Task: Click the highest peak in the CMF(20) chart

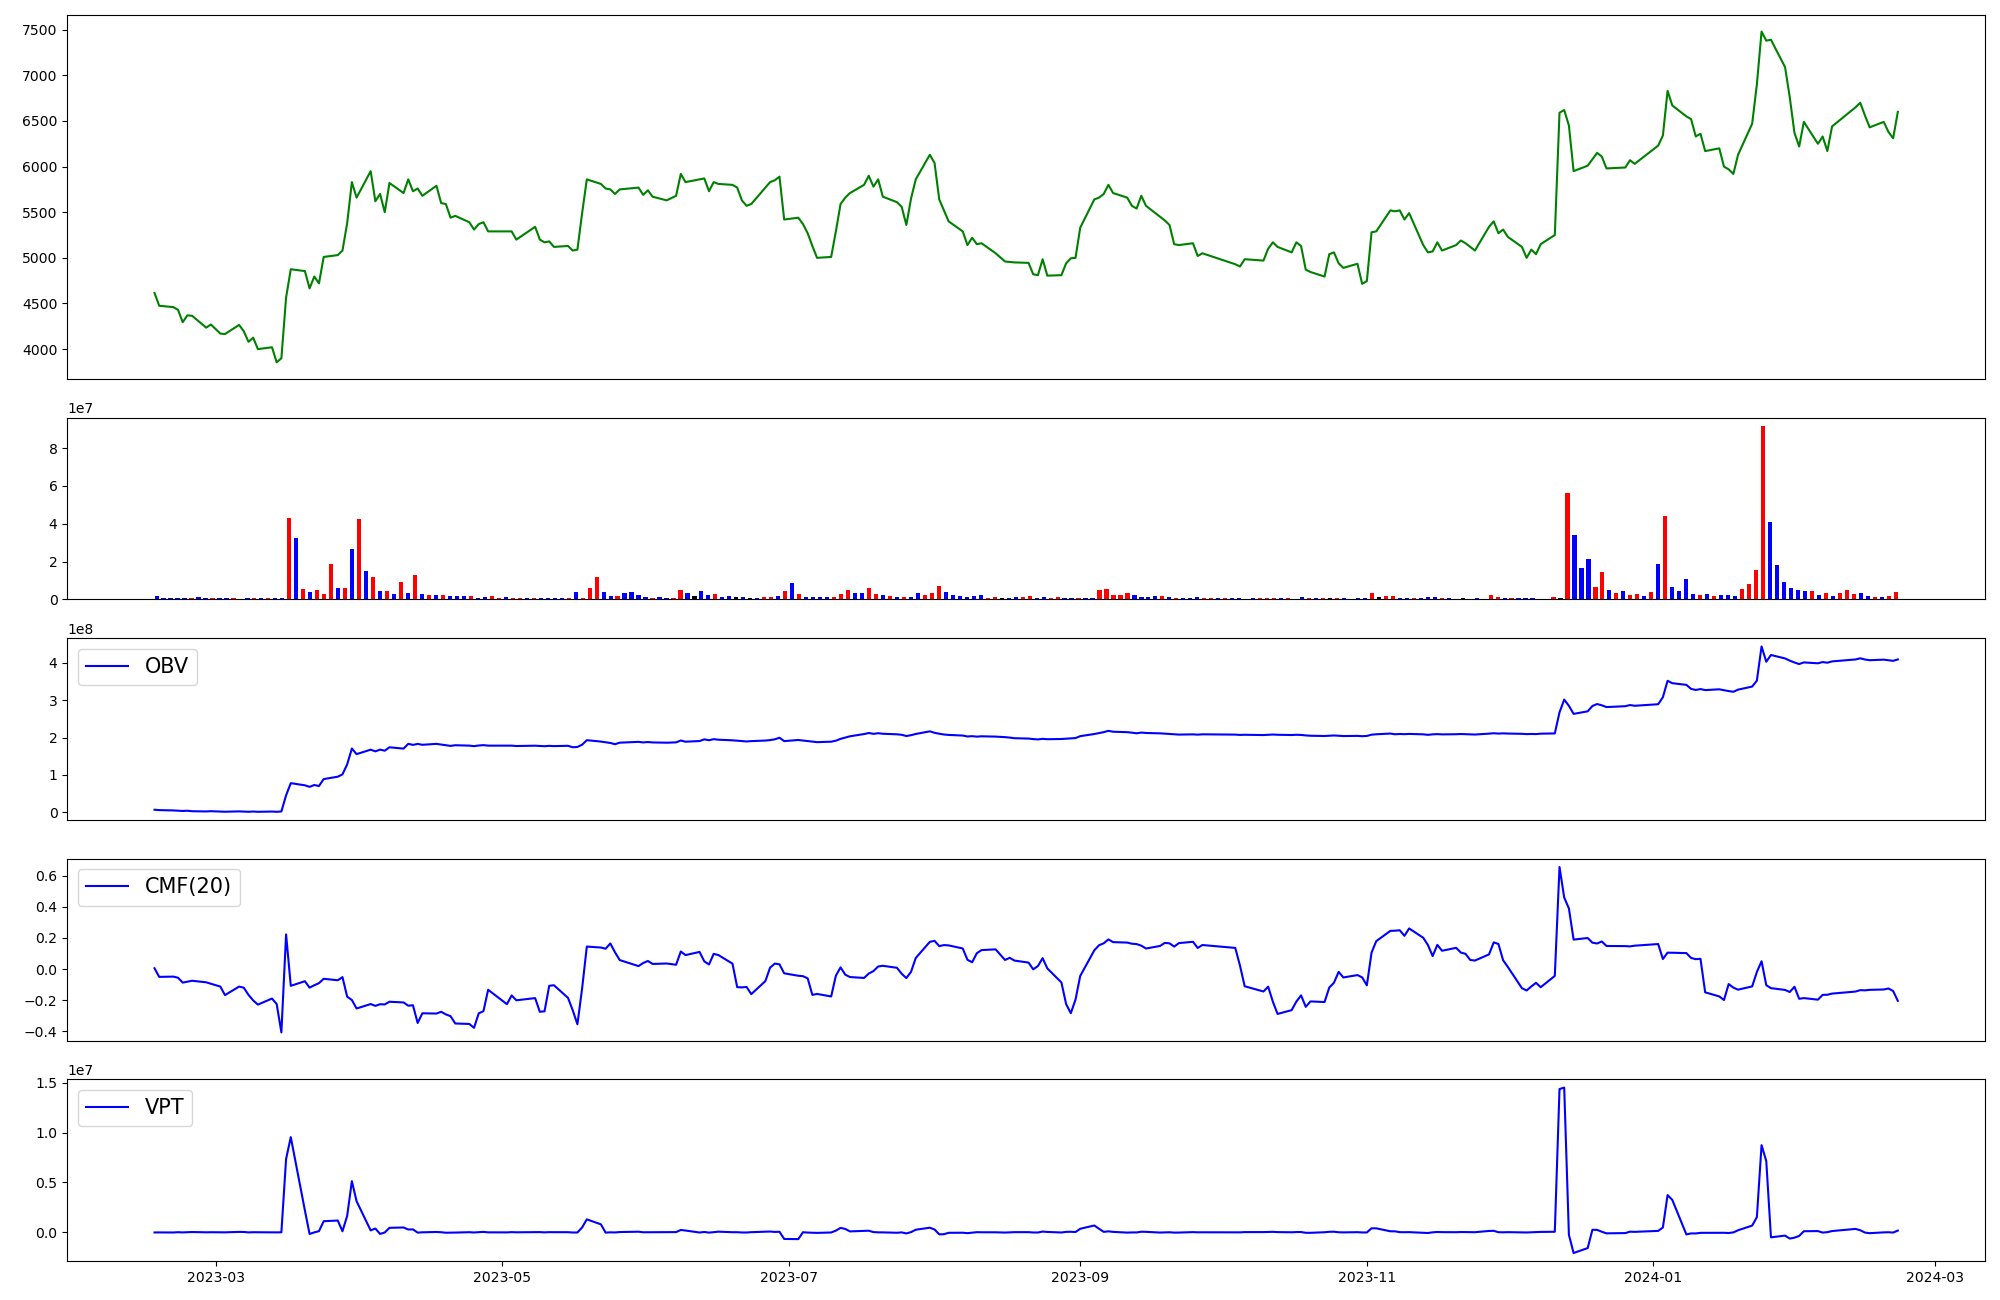Action: [1559, 868]
